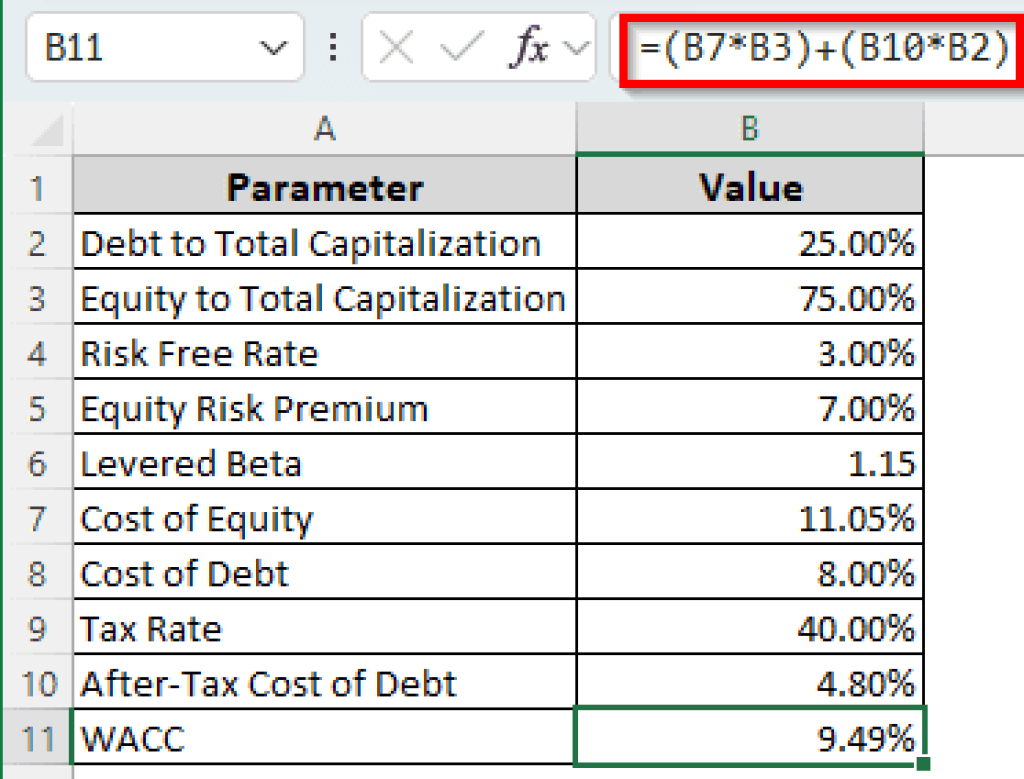
Task: Select the 25.00% Debt to Capitalization value
Action: pyautogui.click(x=748, y=242)
